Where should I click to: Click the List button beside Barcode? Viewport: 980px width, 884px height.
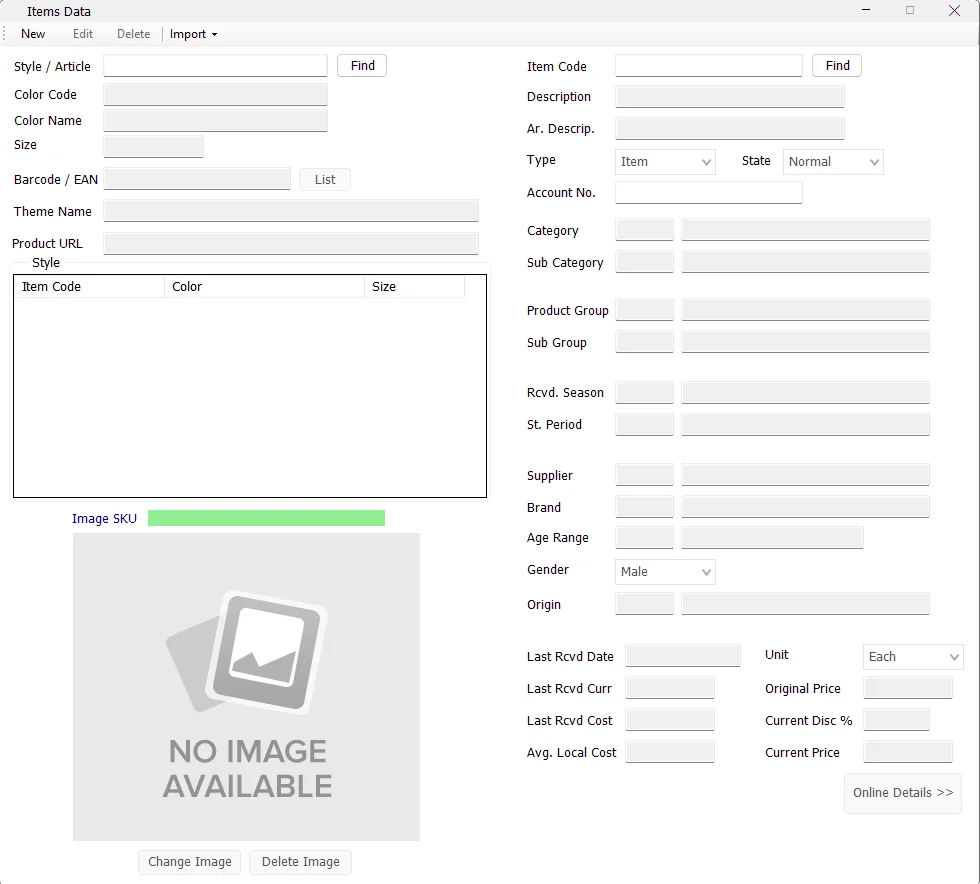click(324, 179)
